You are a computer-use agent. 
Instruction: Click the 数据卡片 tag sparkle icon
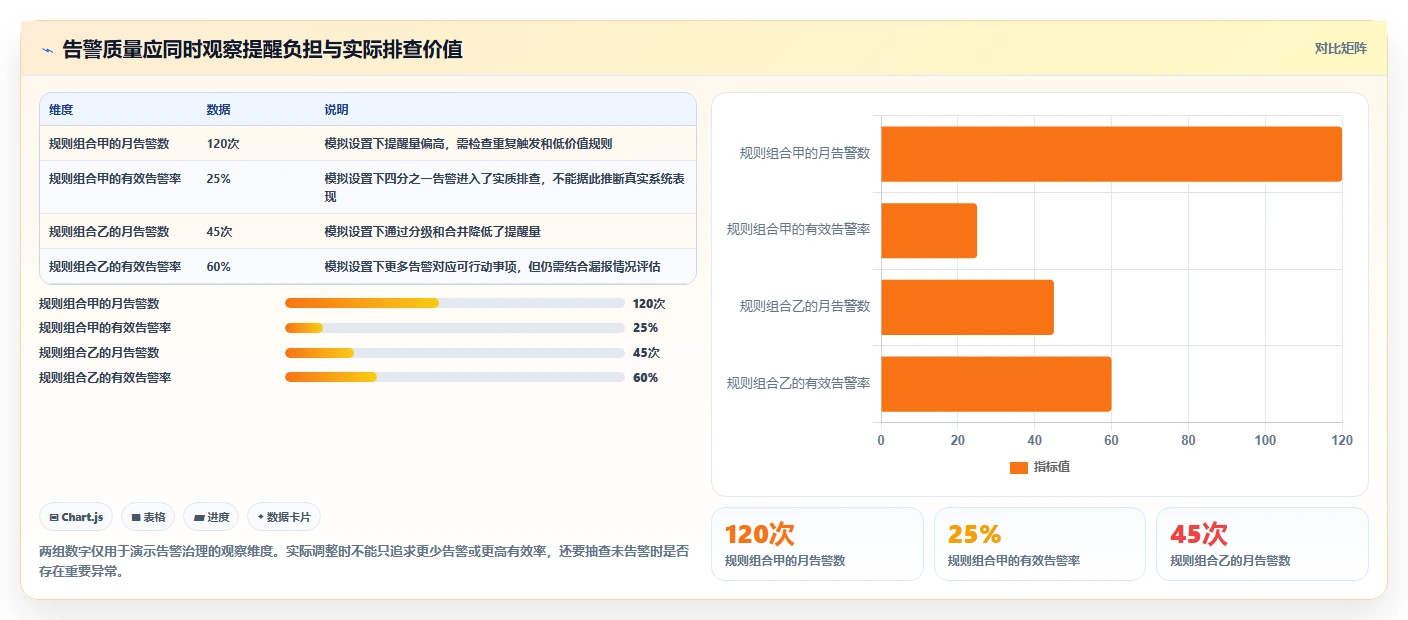point(260,517)
